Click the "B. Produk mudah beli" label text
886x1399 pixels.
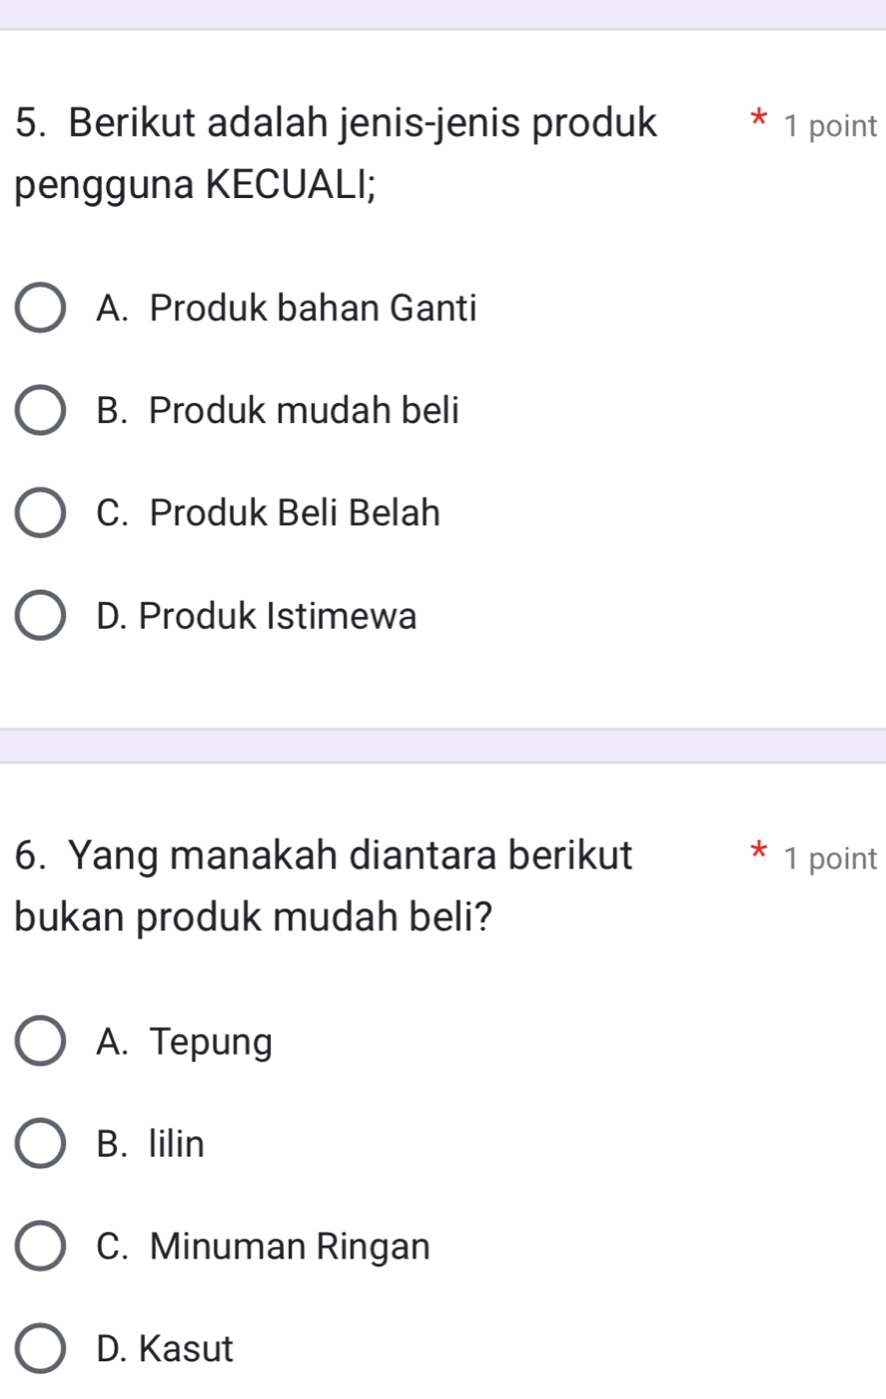pyautogui.click(x=278, y=411)
